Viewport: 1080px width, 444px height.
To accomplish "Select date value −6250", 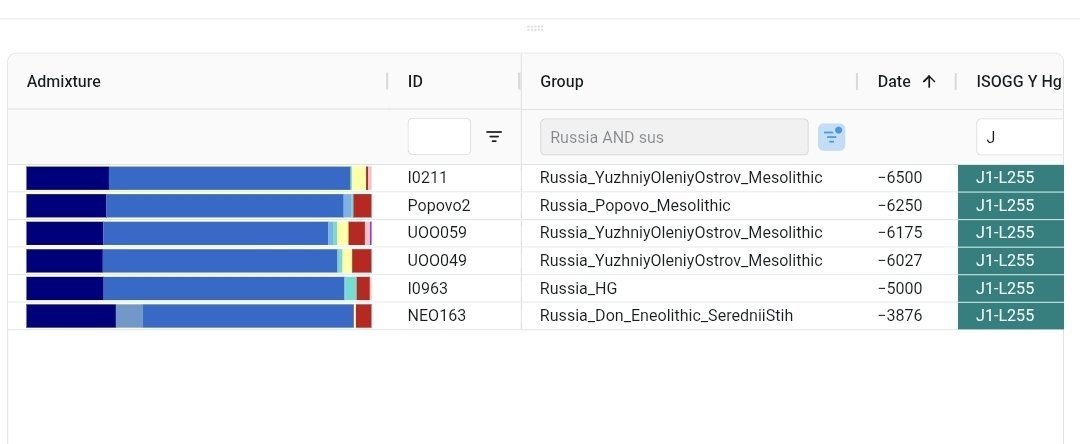I will coord(900,205).
